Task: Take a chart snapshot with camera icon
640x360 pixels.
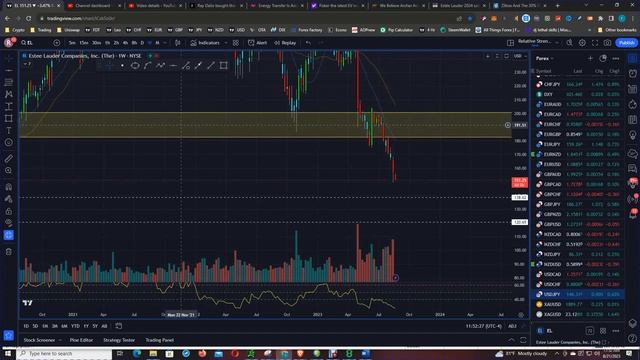Action: coord(607,43)
